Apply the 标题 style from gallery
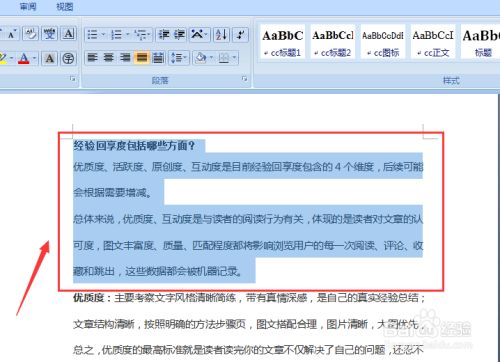Screen dimensions: 500x362 pyautogui.click(x=481, y=42)
